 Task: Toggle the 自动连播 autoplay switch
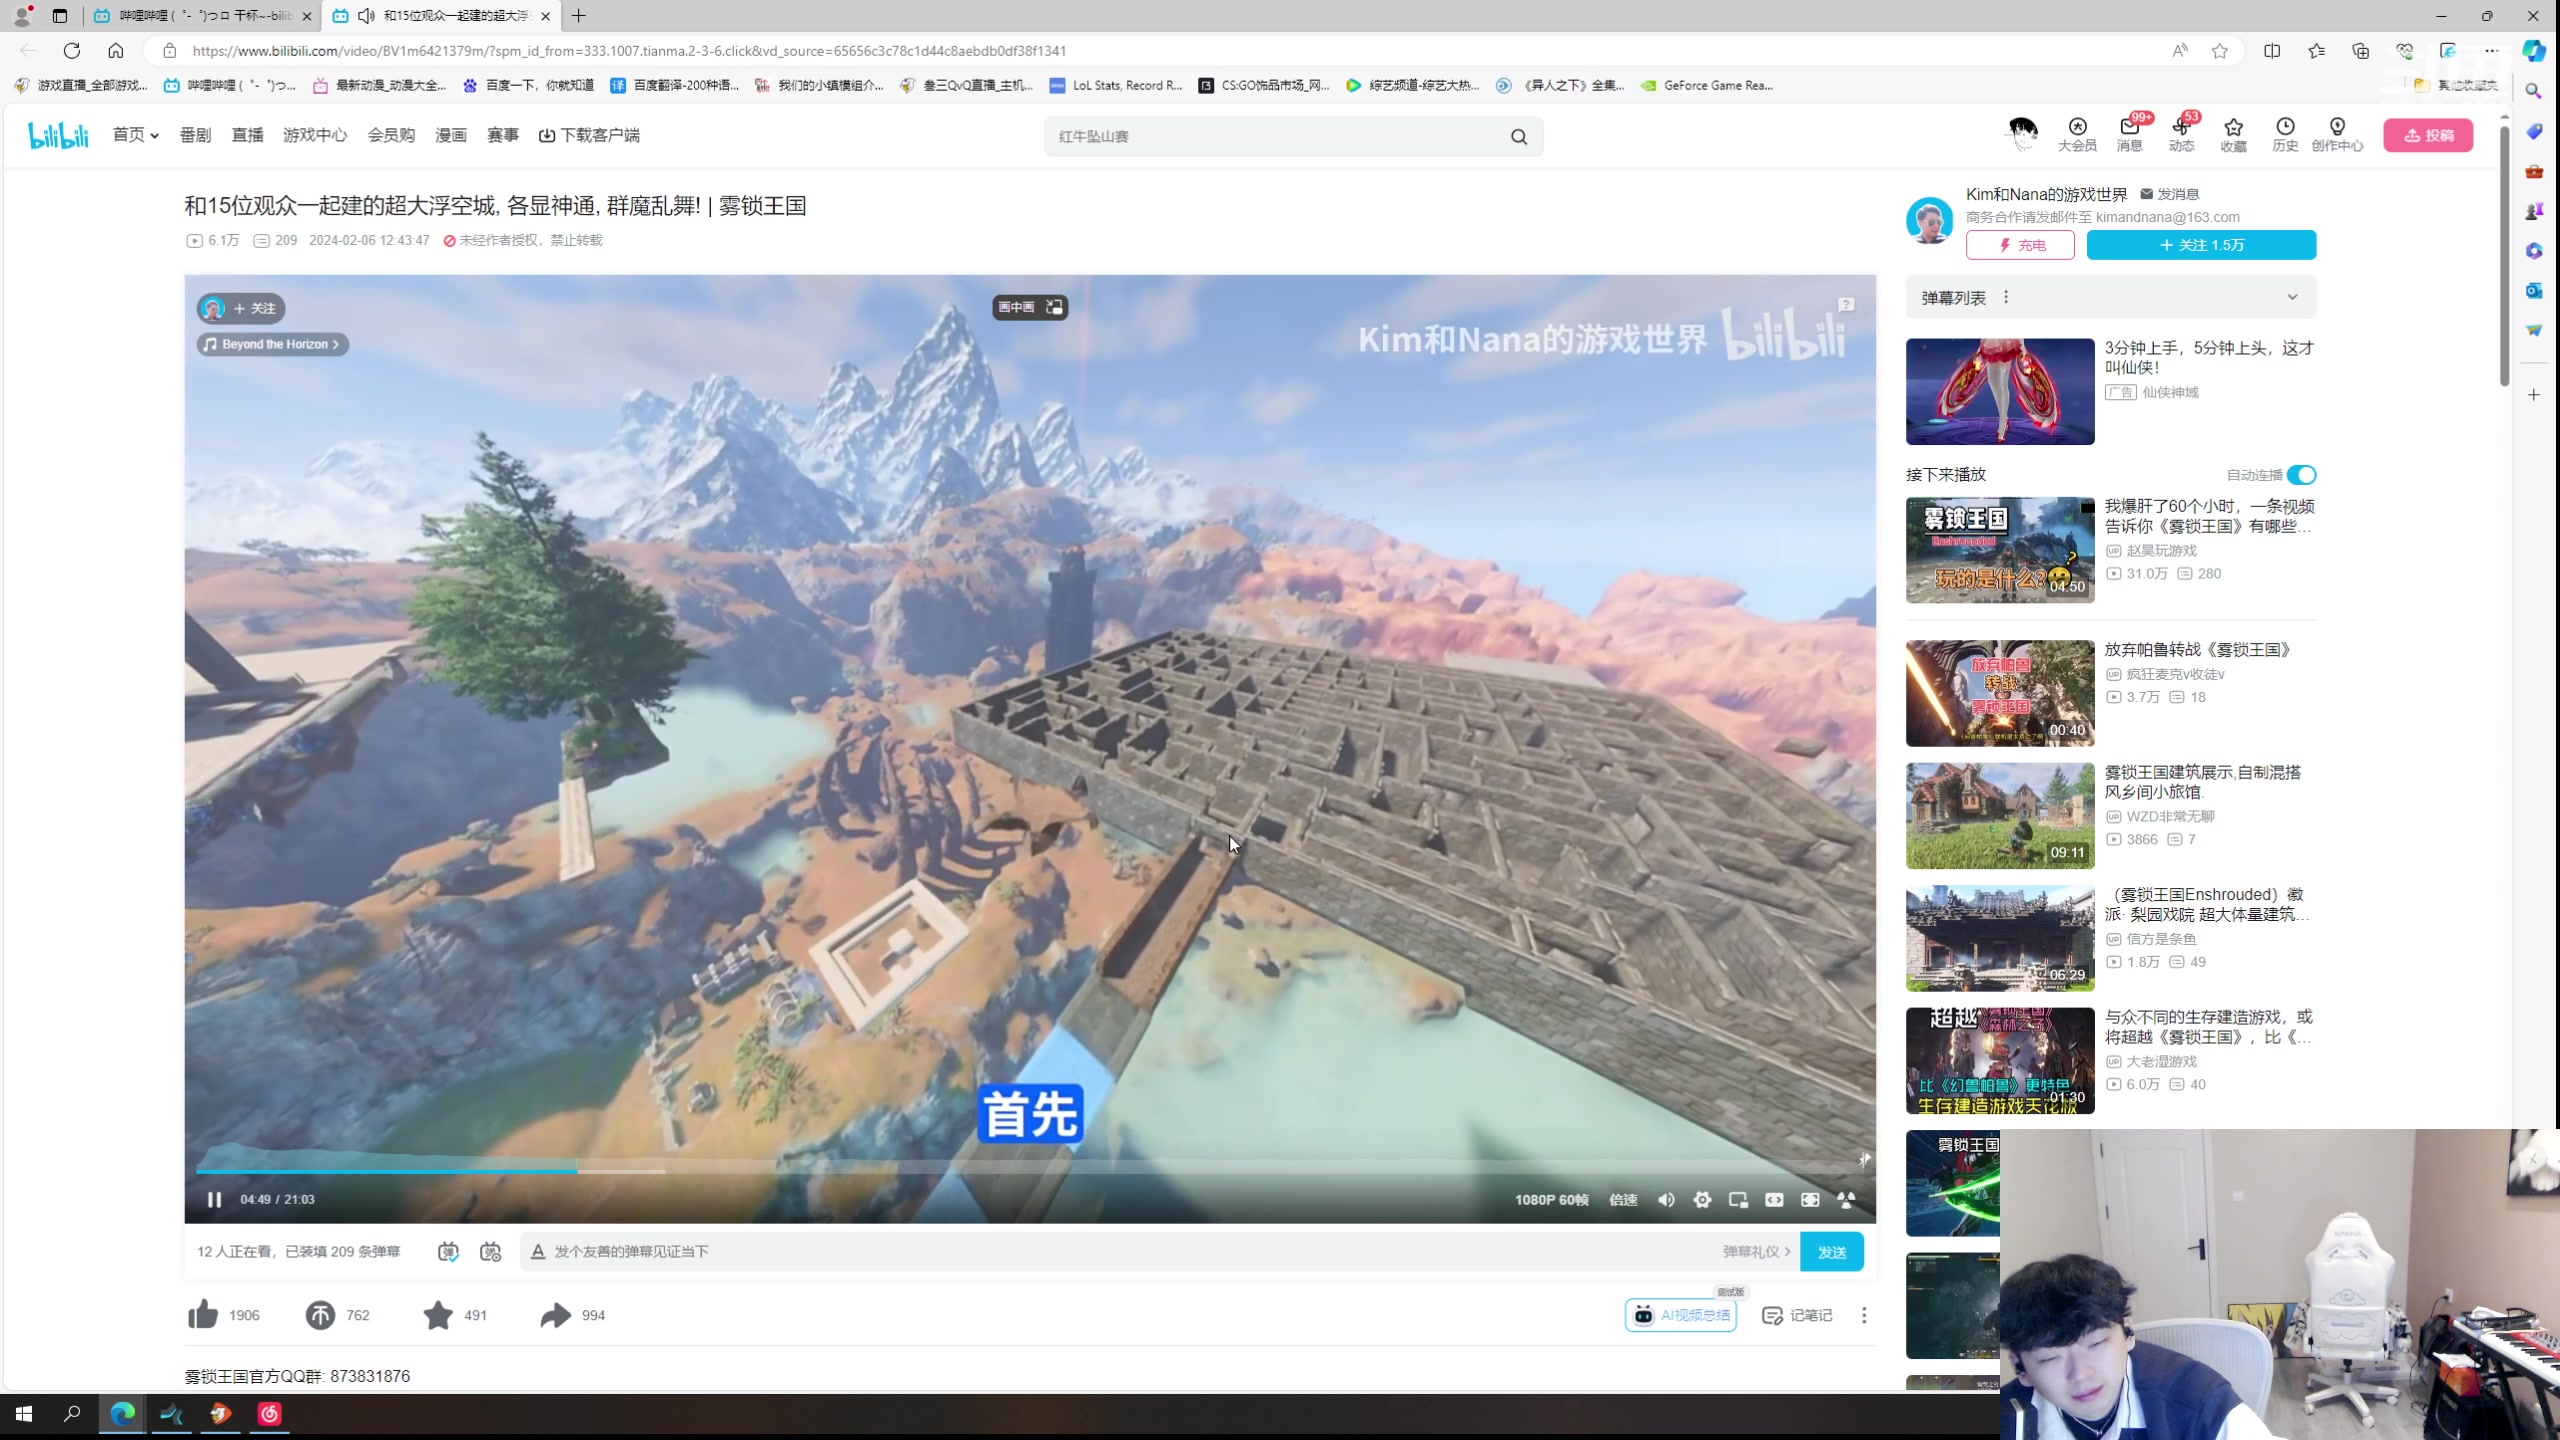[x=2301, y=475]
